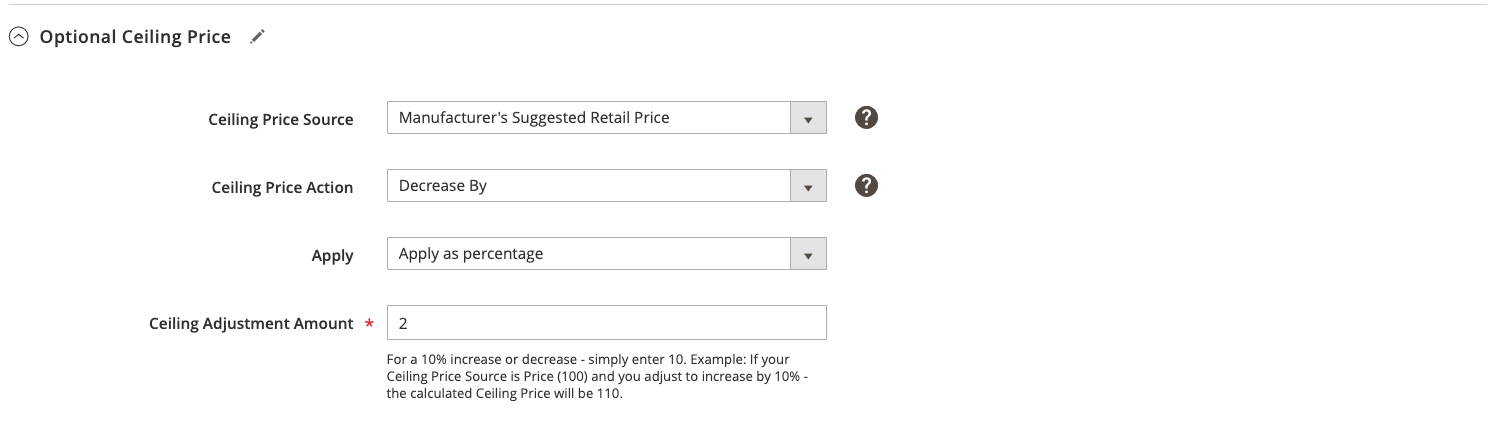1494x430 pixels.
Task: Click the red required asterisk
Action: [x=369, y=324]
